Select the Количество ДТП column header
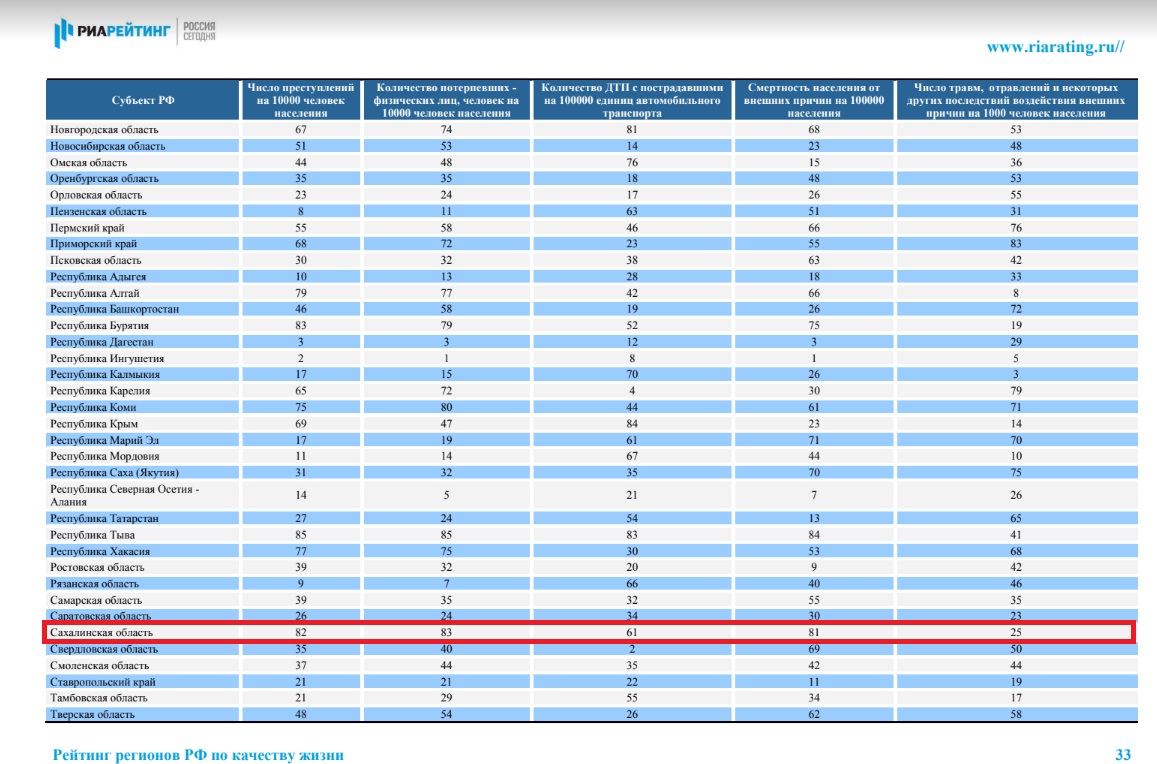The height and width of the screenshot is (764, 1157). coord(632,101)
